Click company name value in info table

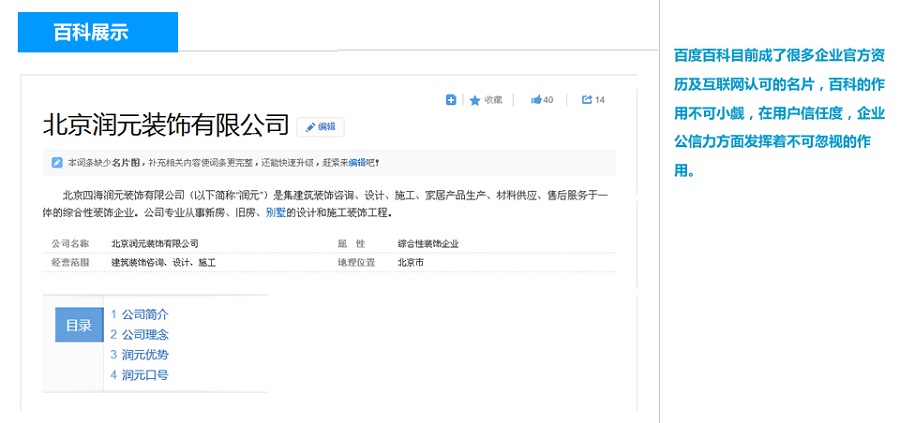tap(154, 244)
